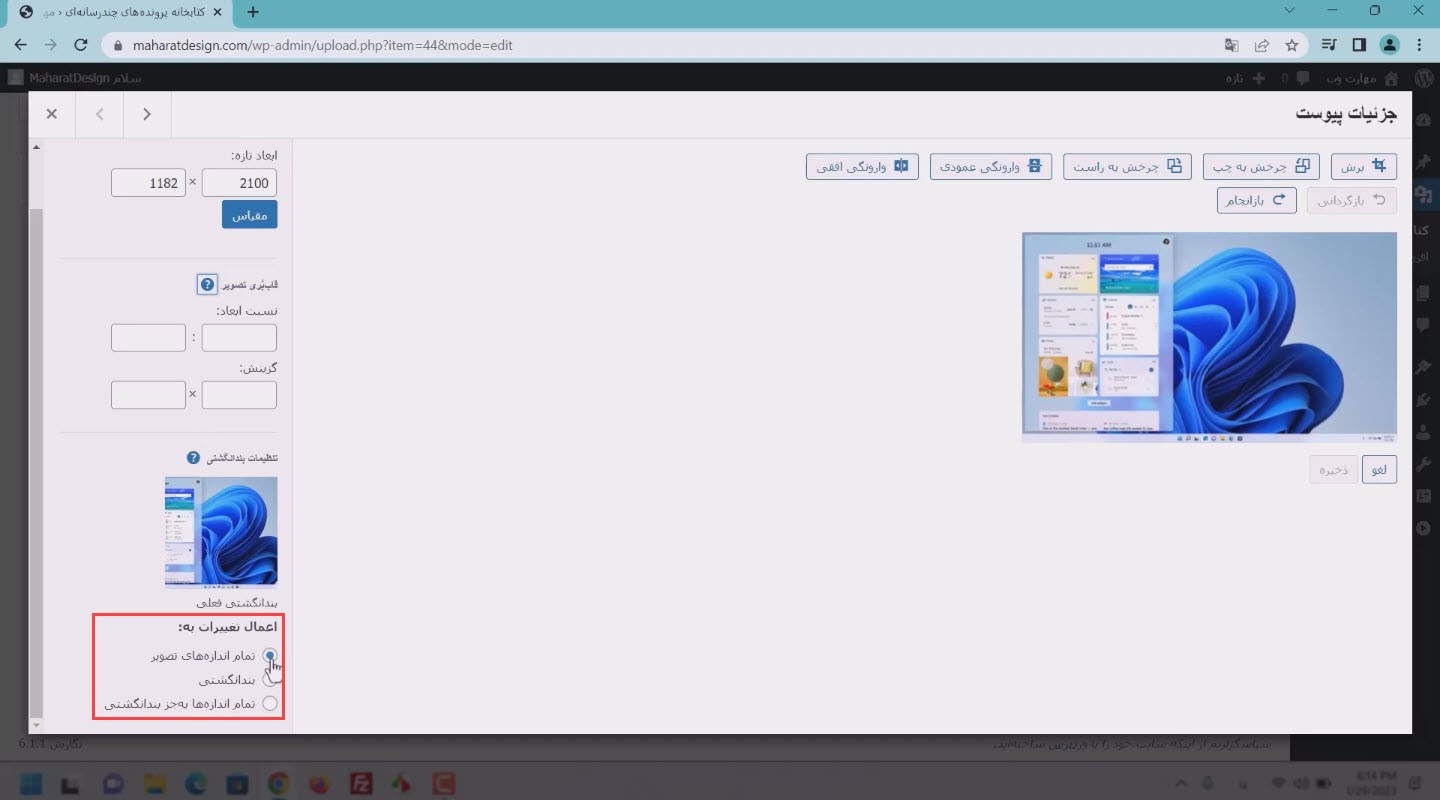Select the بندانگشتی radio option
The image size is (1440, 800).
tap(269, 680)
